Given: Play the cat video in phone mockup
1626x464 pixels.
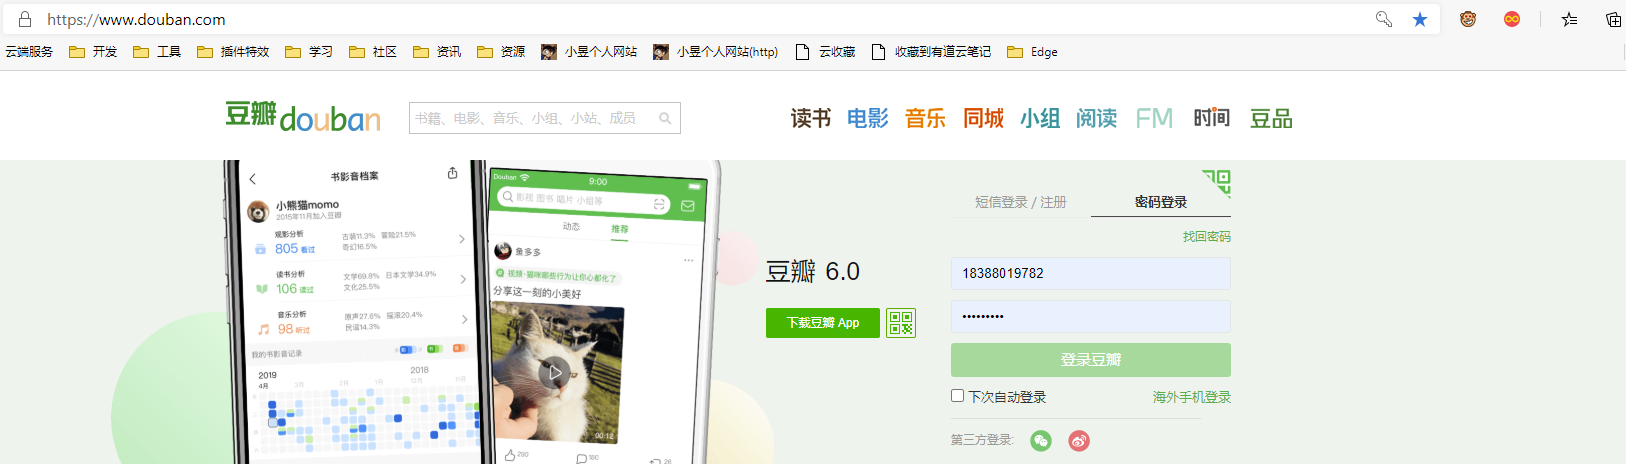Looking at the screenshot, I should pos(555,372).
